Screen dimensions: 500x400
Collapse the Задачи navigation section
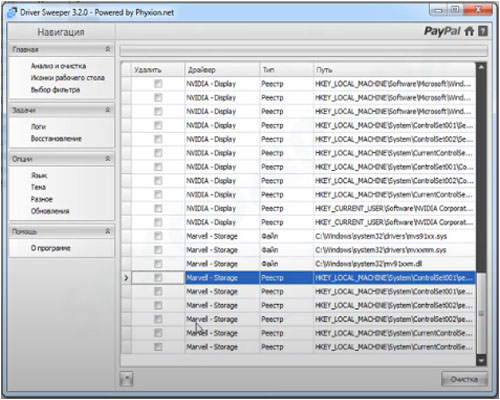pyautogui.click(x=108, y=110)
